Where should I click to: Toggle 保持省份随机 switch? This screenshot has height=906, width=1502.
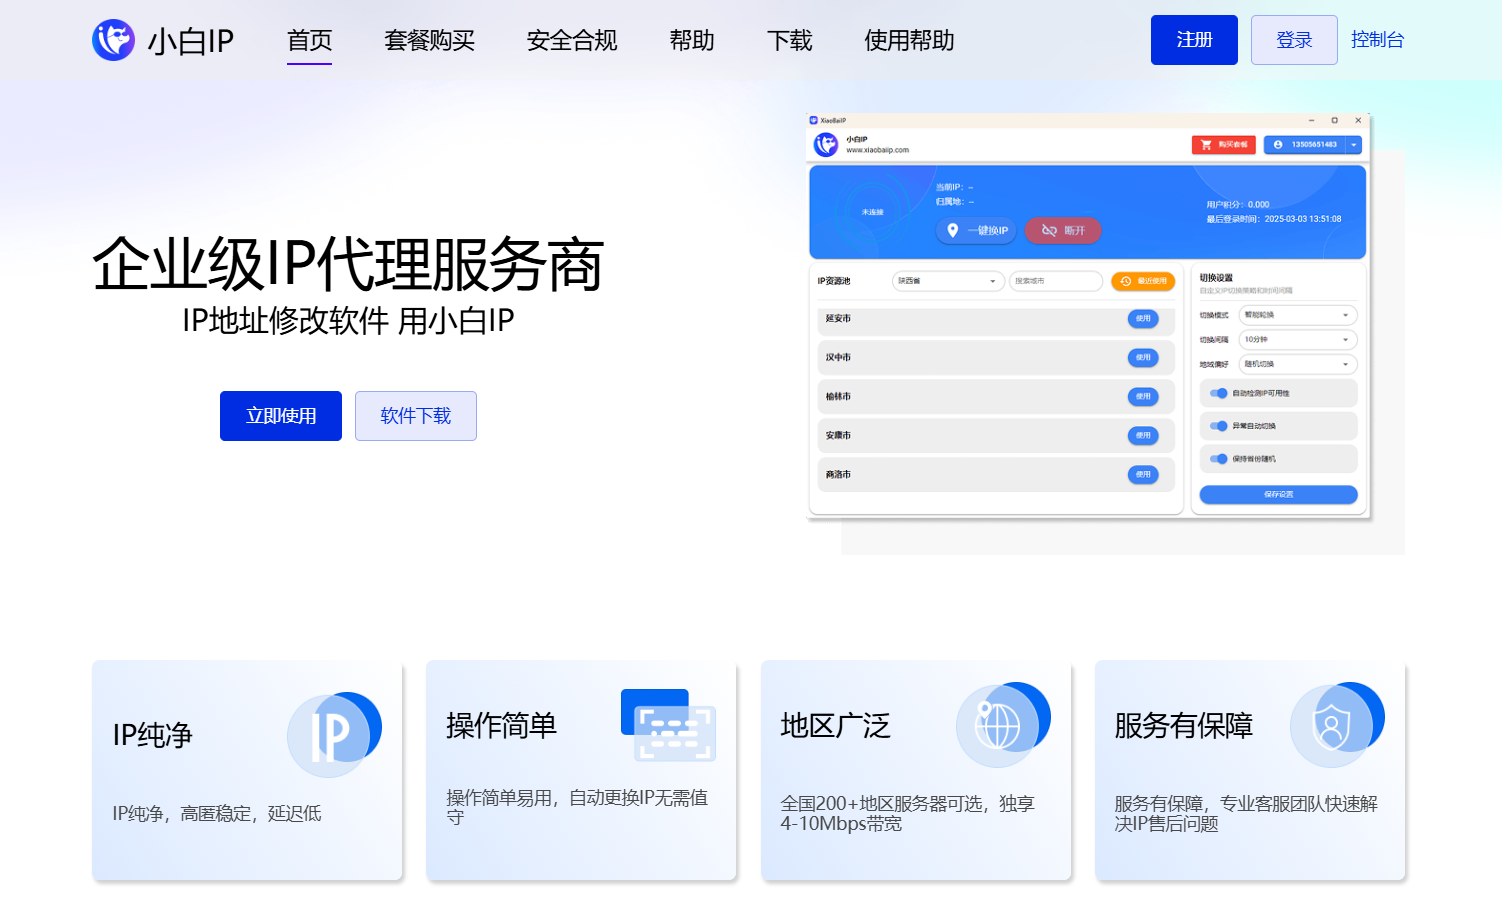[x=1219, y=459]
